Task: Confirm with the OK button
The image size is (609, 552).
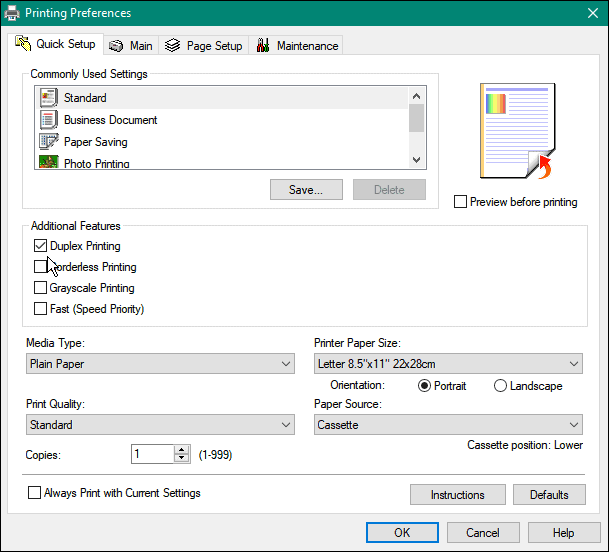Action: 402,532
